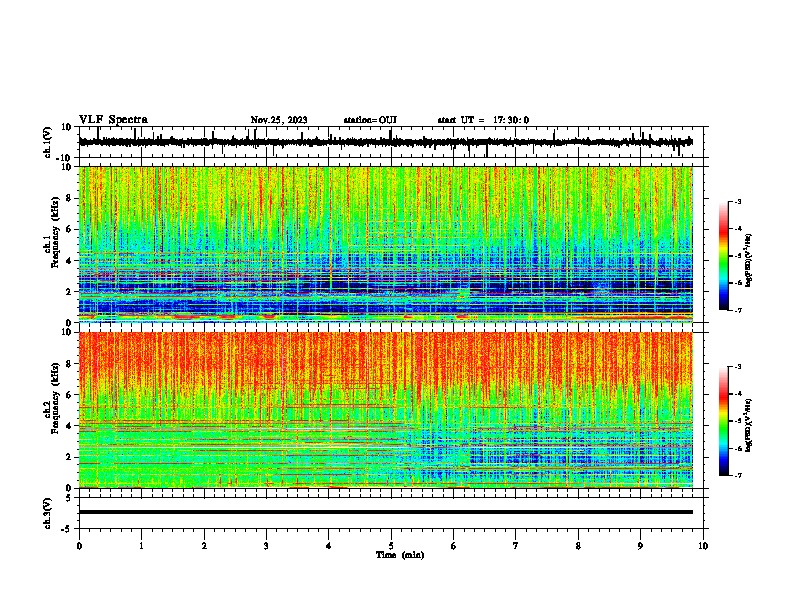
Task: Click the "-5" tick on ch.3(V) axis
Action: click(68, 529)
